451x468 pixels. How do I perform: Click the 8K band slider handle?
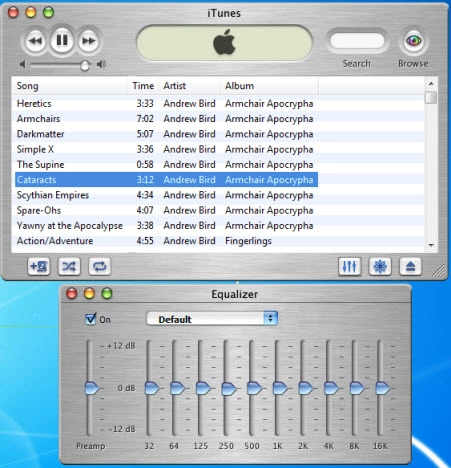pyautogui.click(x=357, y=388)
